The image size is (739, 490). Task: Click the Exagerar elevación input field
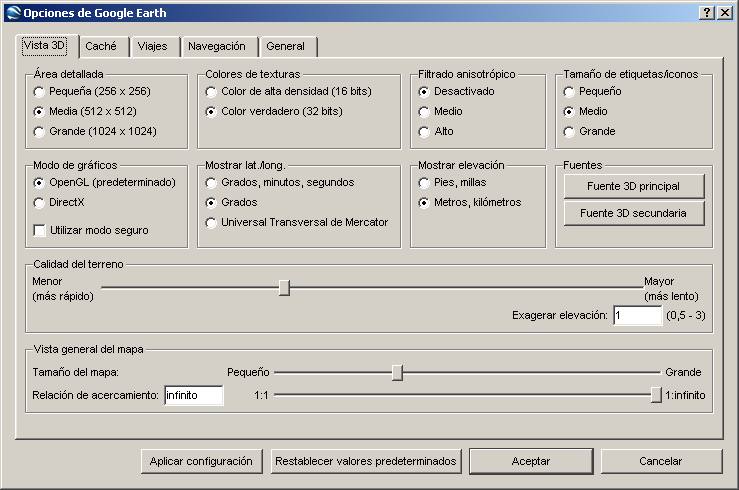[638, 316]
